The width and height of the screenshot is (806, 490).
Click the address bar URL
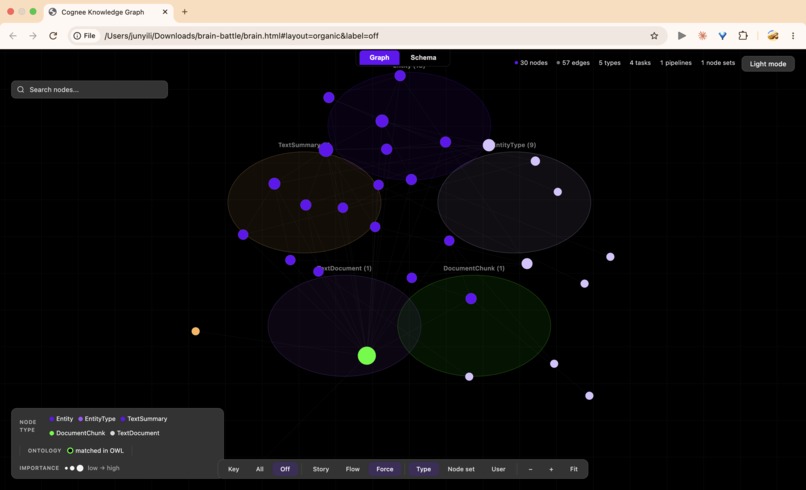click(242, 35)
